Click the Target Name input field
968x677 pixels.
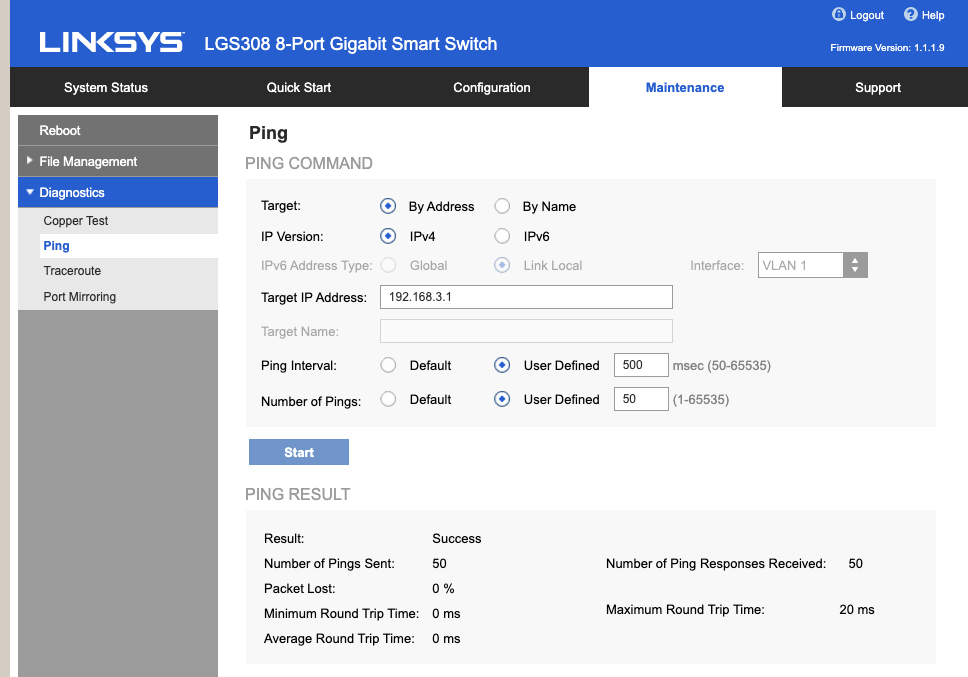(526, 331)
